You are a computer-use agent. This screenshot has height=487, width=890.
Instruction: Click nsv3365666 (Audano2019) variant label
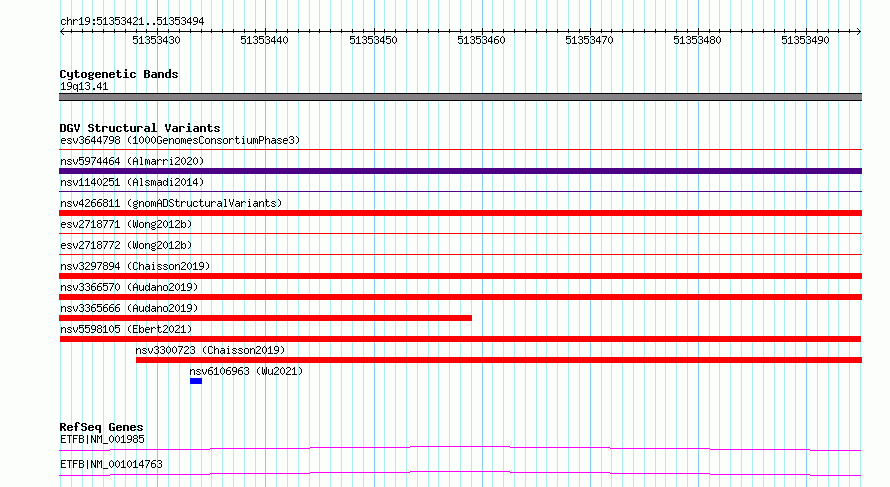(x=129, y=308)
